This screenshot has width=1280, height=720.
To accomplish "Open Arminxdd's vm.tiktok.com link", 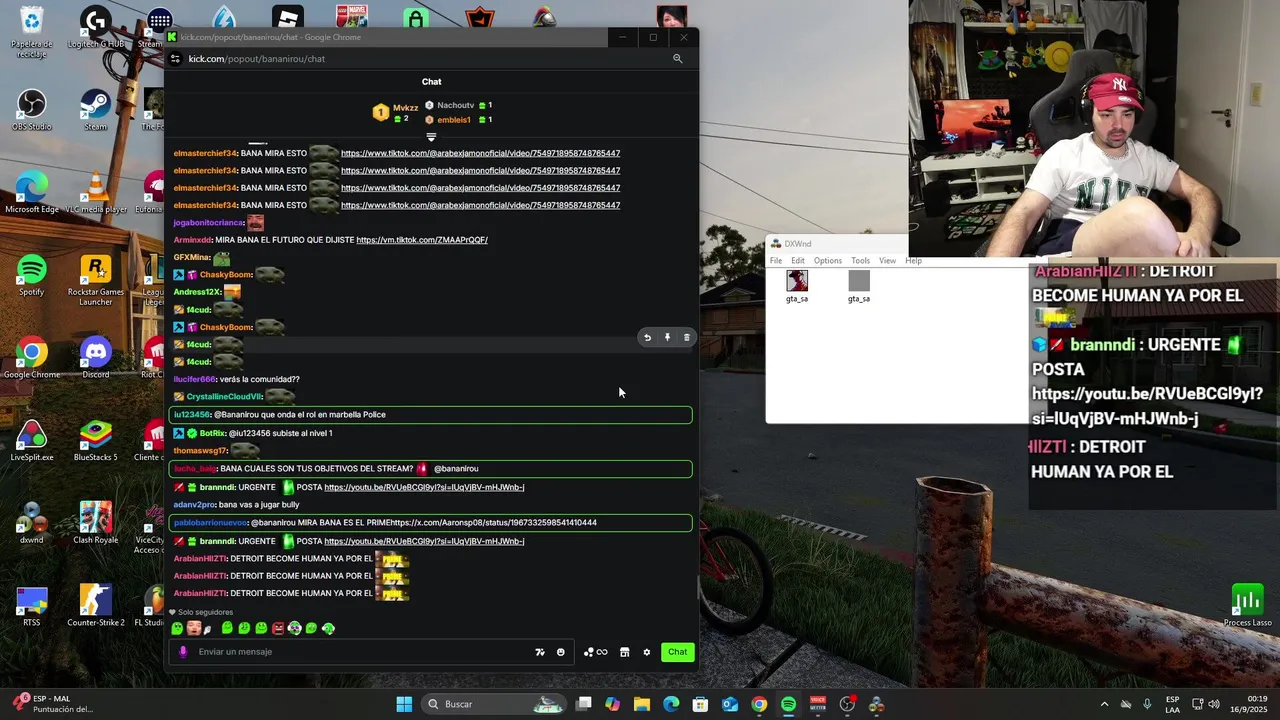I will click(x=422, y=240).
